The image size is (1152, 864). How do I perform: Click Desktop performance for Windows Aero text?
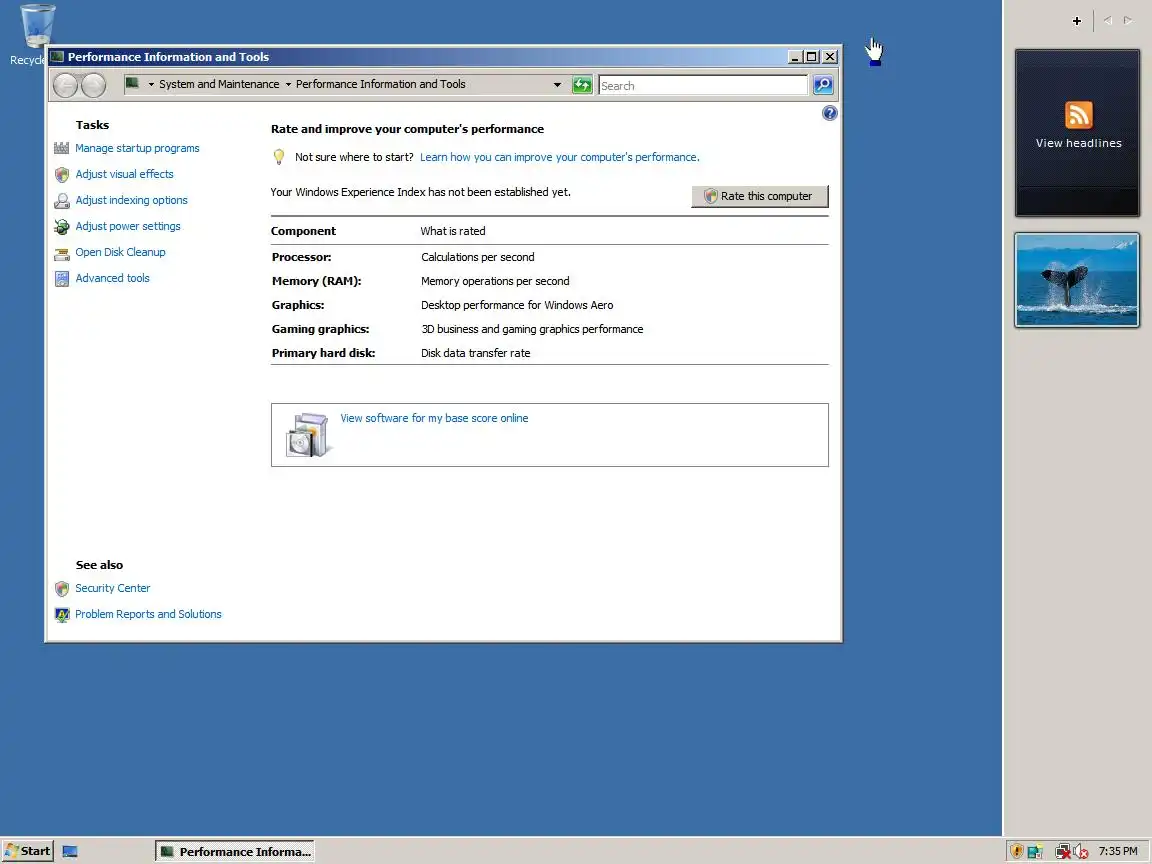click(517, 306)
